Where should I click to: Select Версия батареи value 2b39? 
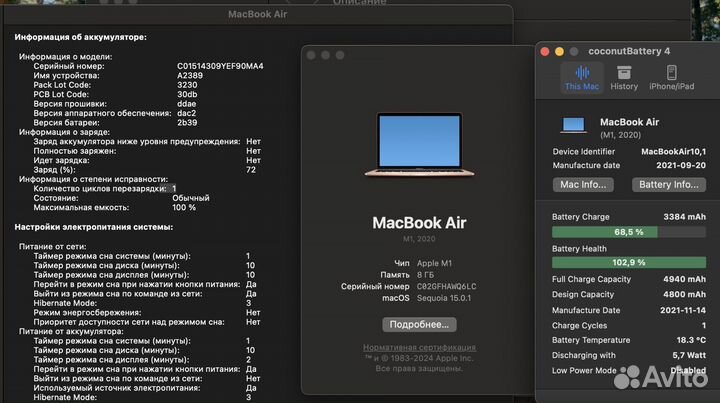(187, 123)
